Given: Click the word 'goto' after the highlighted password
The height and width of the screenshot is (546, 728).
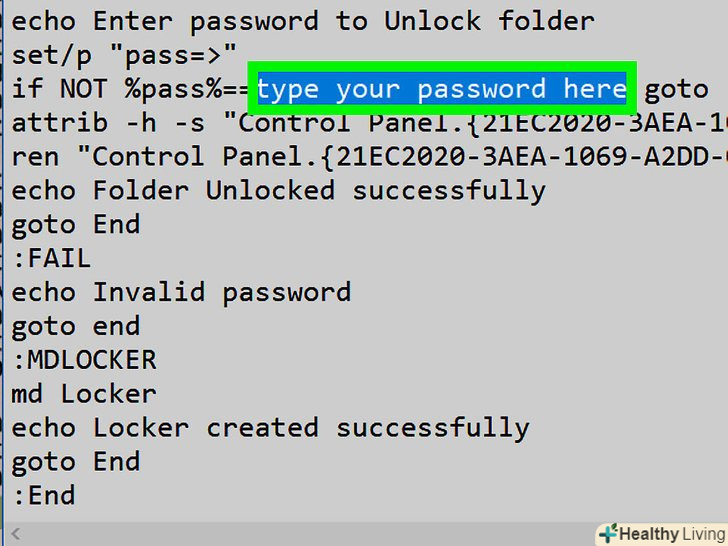Looking at the screenshot, I should [677, 89].
